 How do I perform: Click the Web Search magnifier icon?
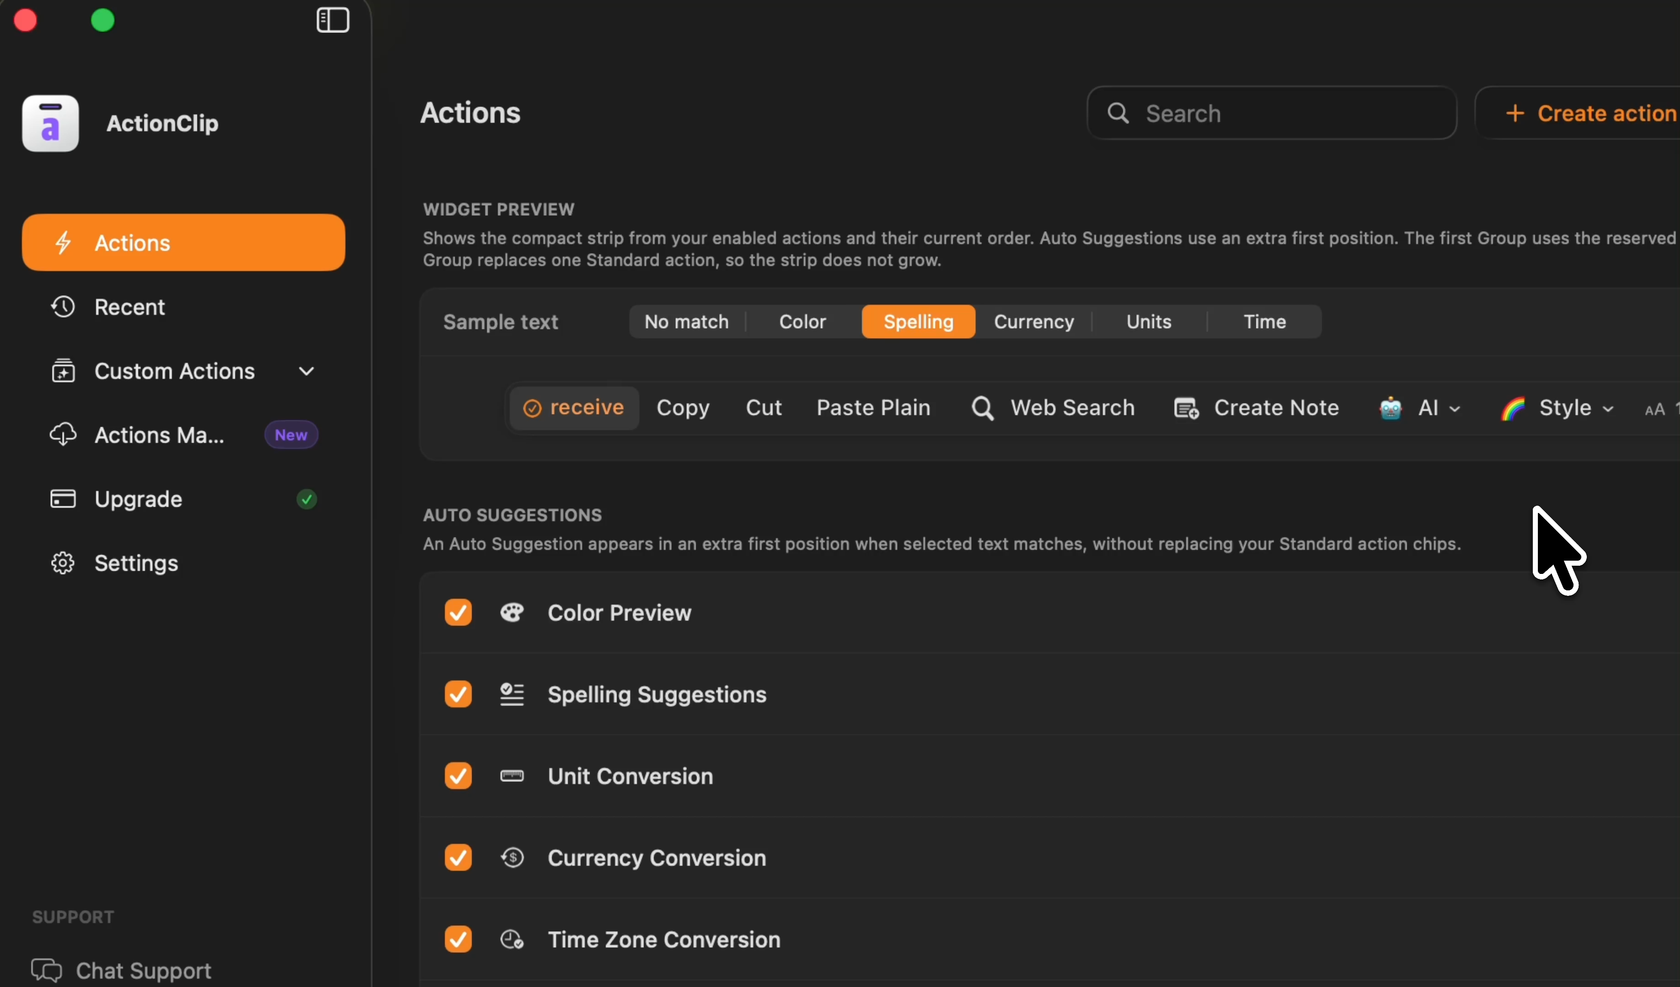[x=983, y=408]
